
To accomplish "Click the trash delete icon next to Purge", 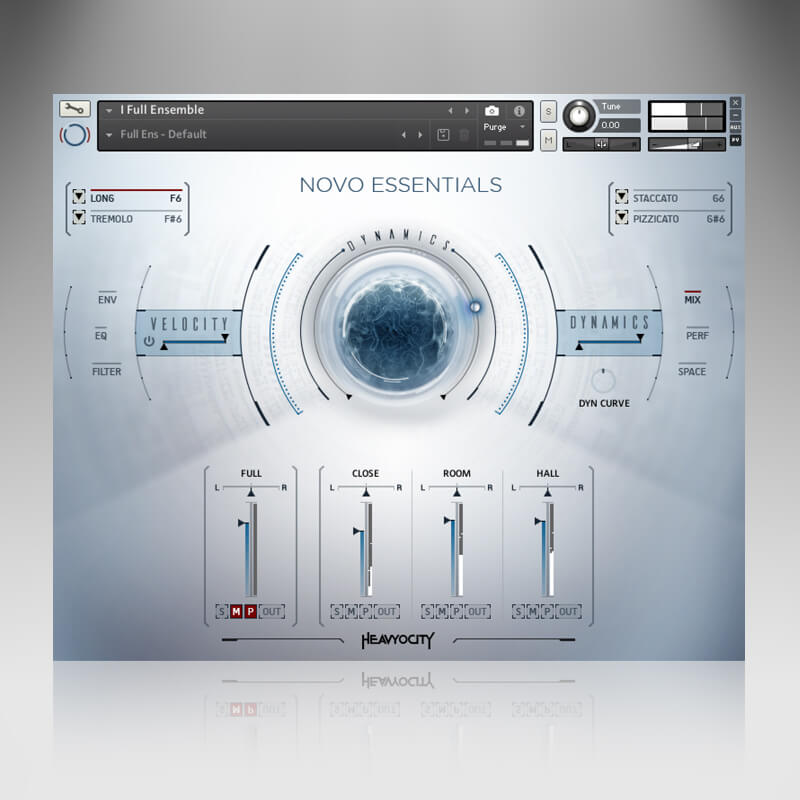I will click(463, 133).
